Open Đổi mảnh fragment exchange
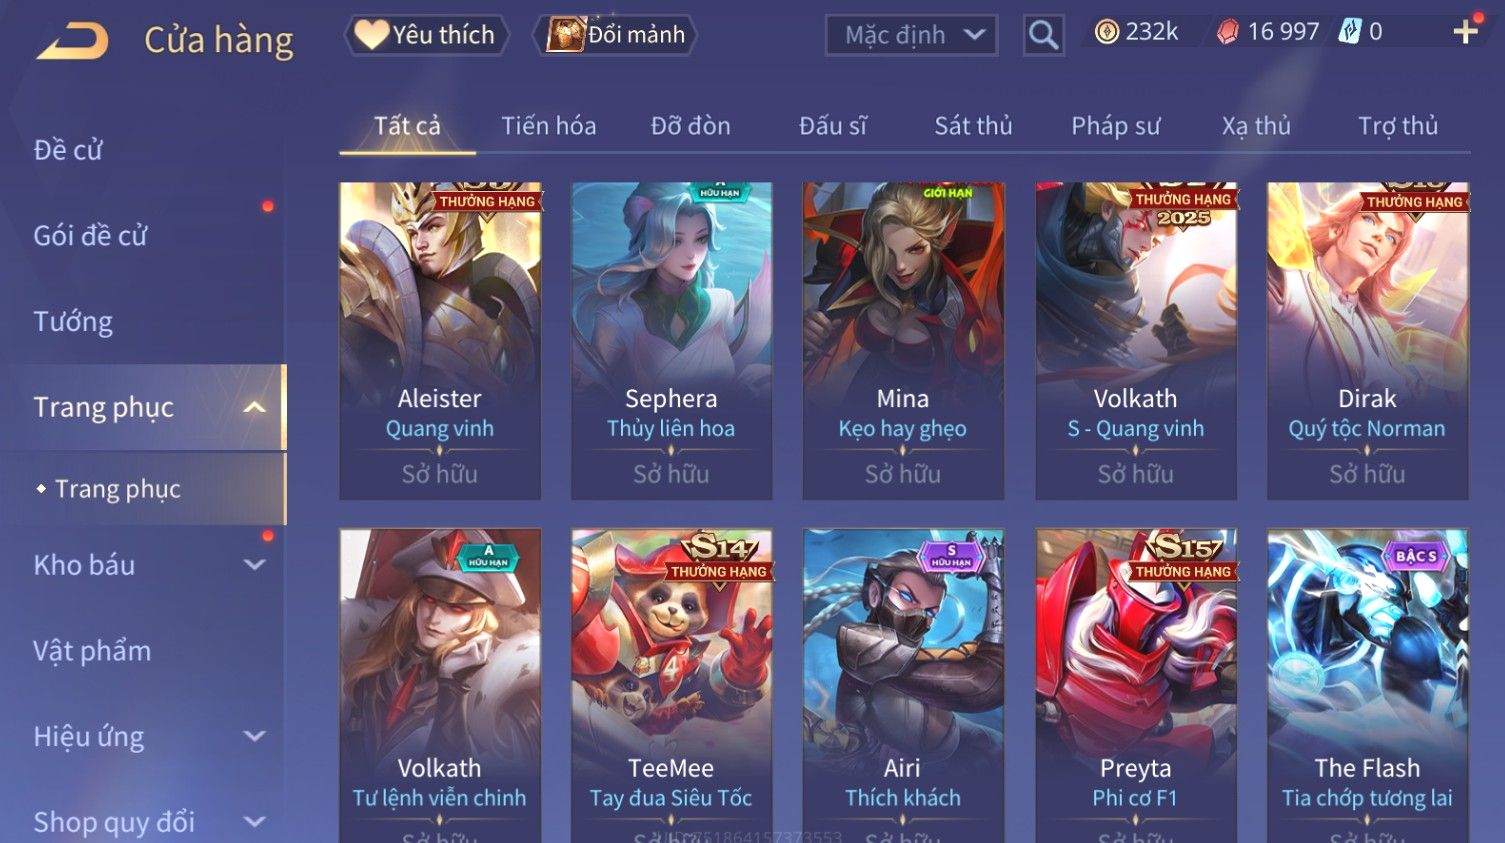Viewport: 1505px width, 843px height. click(618, 35)
